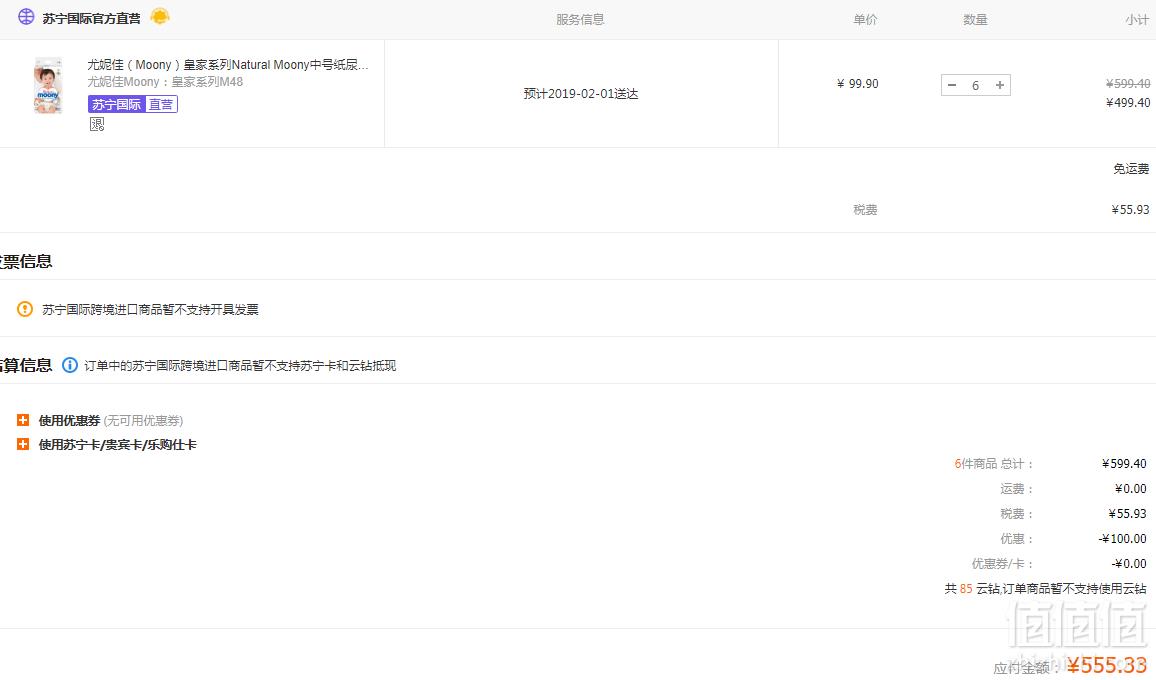The height and width of the screenshot is (680, 1156).
Task: Select the discounted subtotal ¥499.40
Action: point(1128,103)
